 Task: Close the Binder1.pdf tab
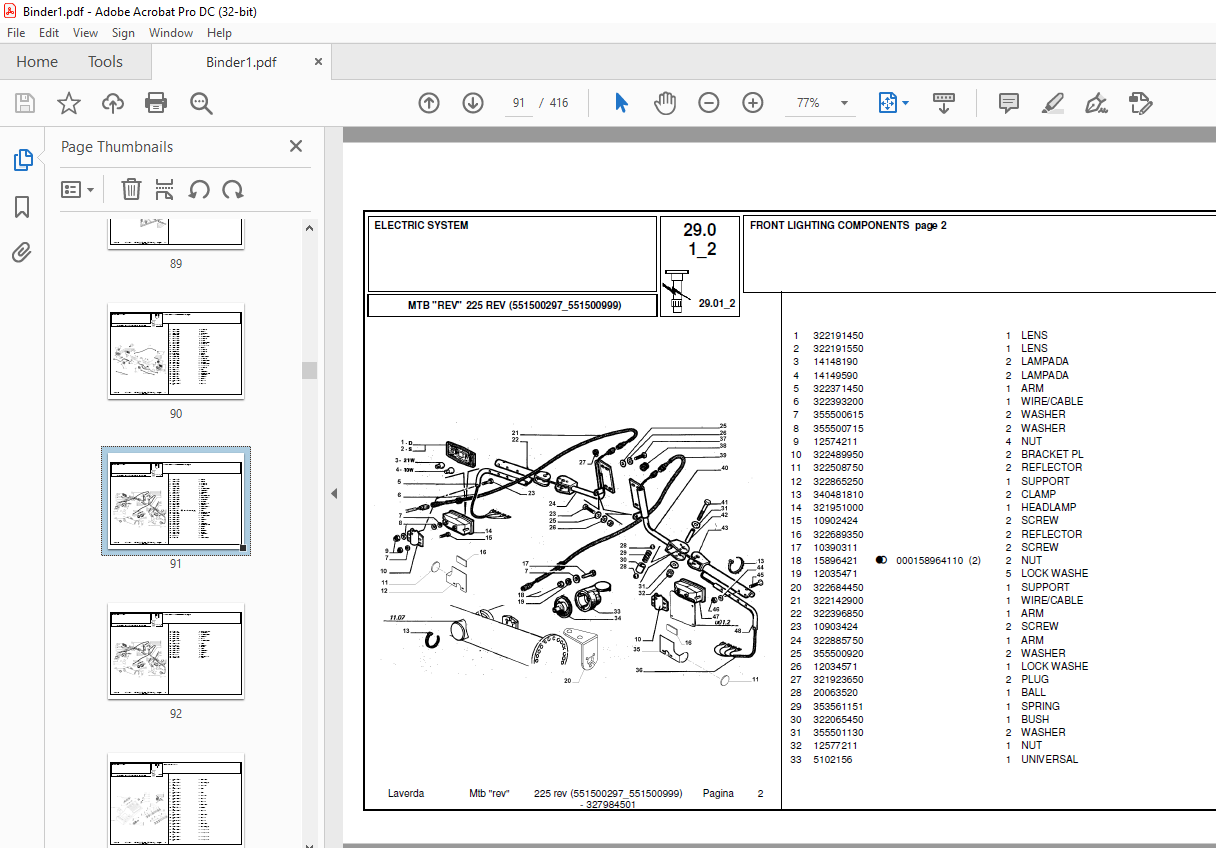[319, 62]
